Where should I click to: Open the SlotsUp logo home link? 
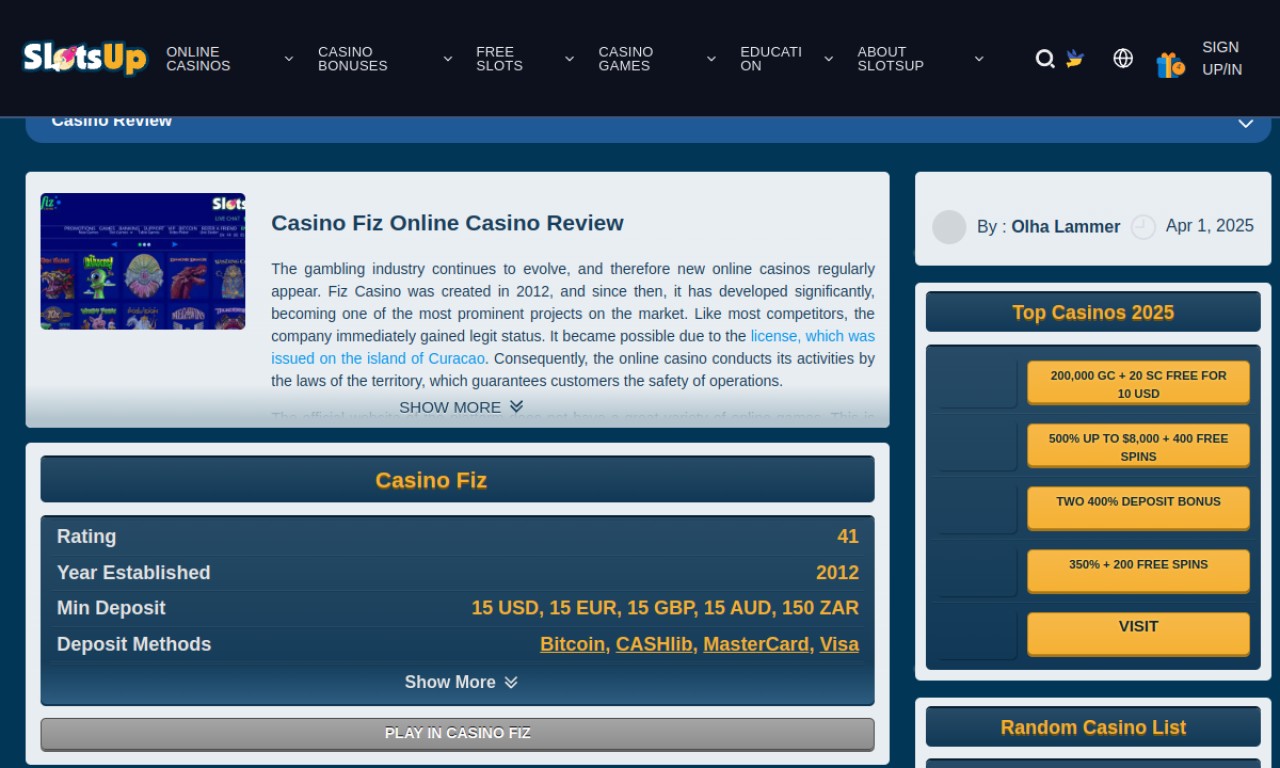coord(85,58)
